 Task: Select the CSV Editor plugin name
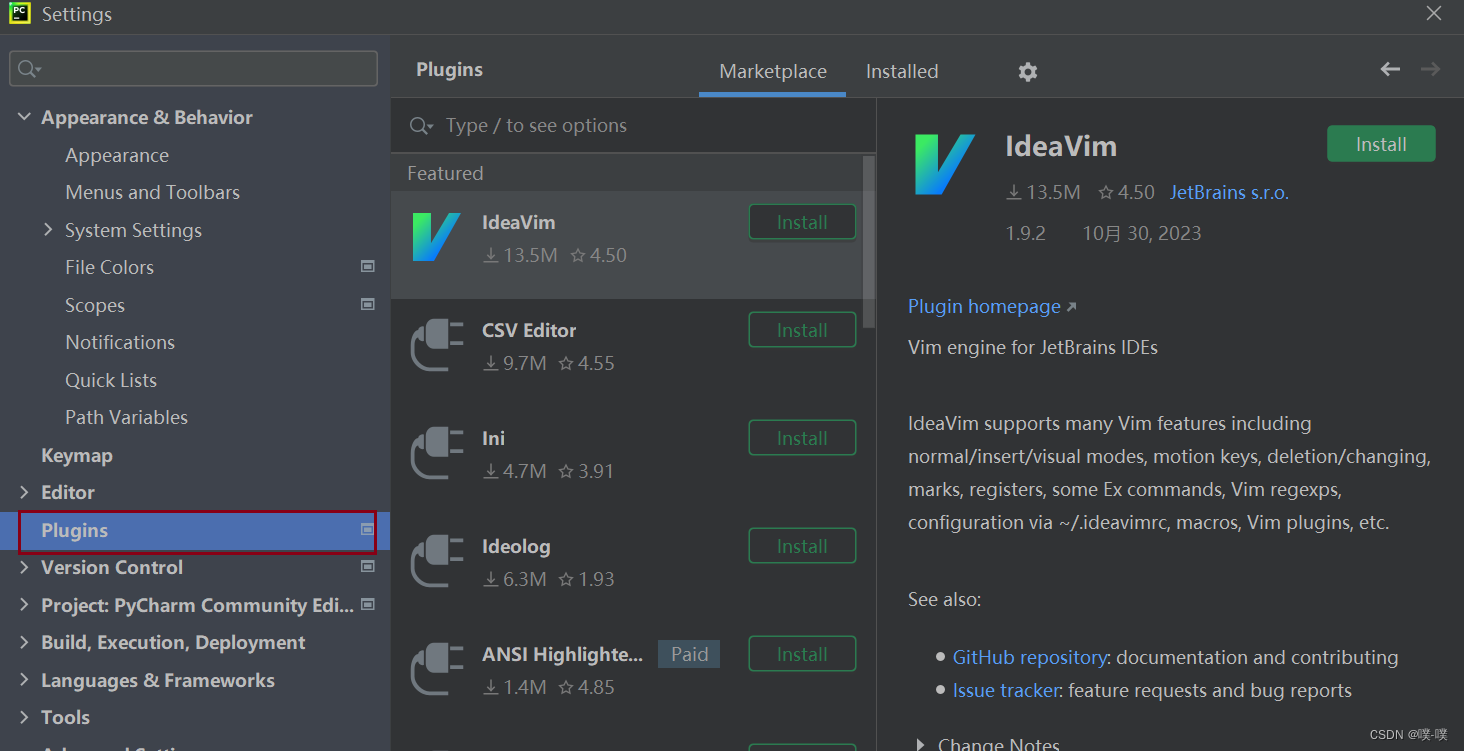[x=529, y=330]
